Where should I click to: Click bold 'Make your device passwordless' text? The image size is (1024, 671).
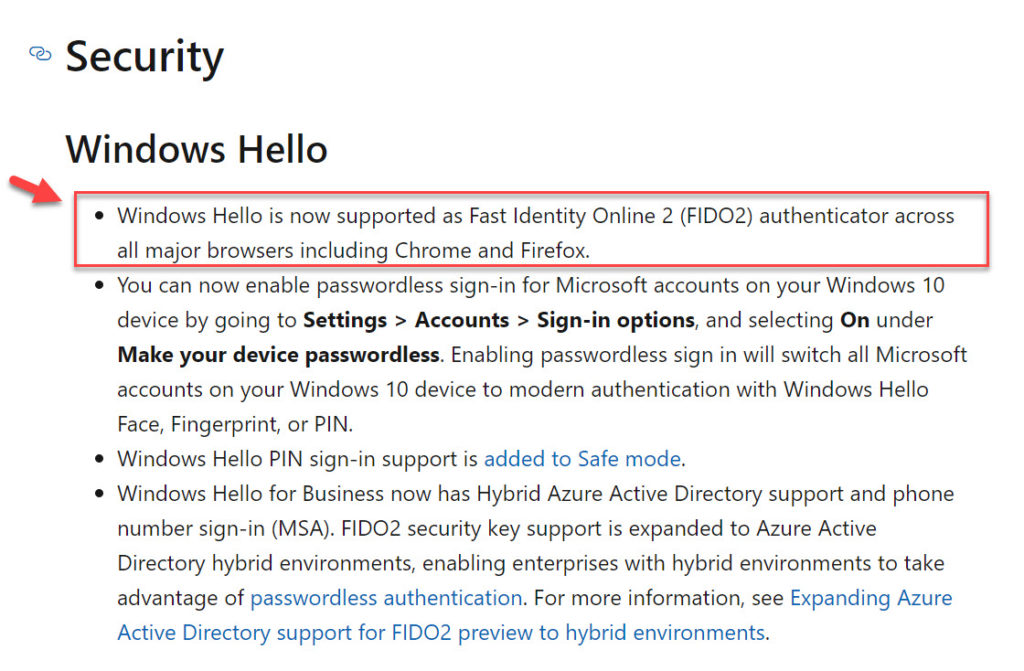[x=278, y=355]
